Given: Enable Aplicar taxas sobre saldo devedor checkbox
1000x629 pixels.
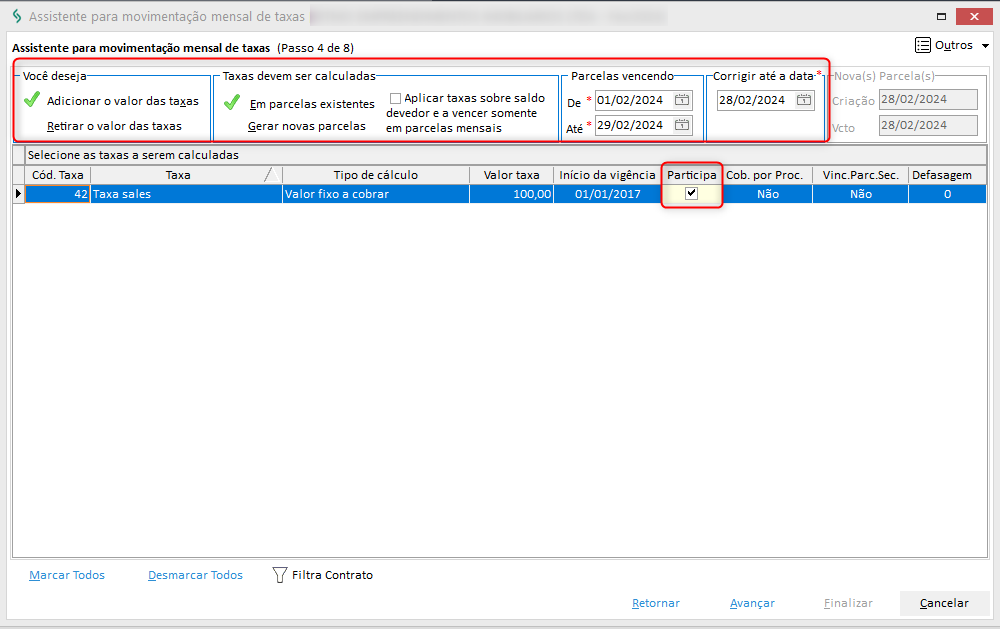Looking at the screenshot, I should (x=395, y=98).
